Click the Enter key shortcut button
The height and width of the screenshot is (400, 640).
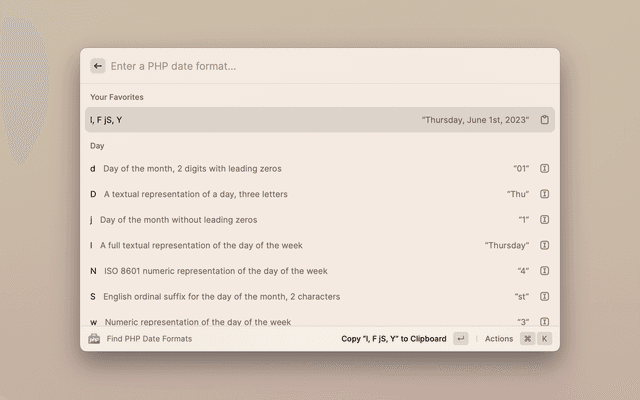tap(460, 339)
